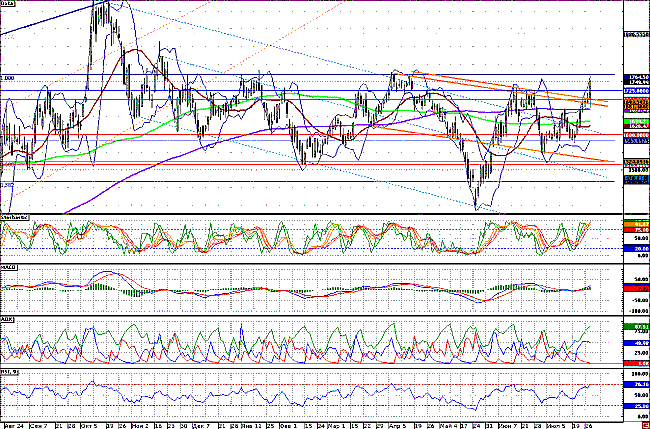Click the MACD -100.00 axis value

(x=638, y=310)
